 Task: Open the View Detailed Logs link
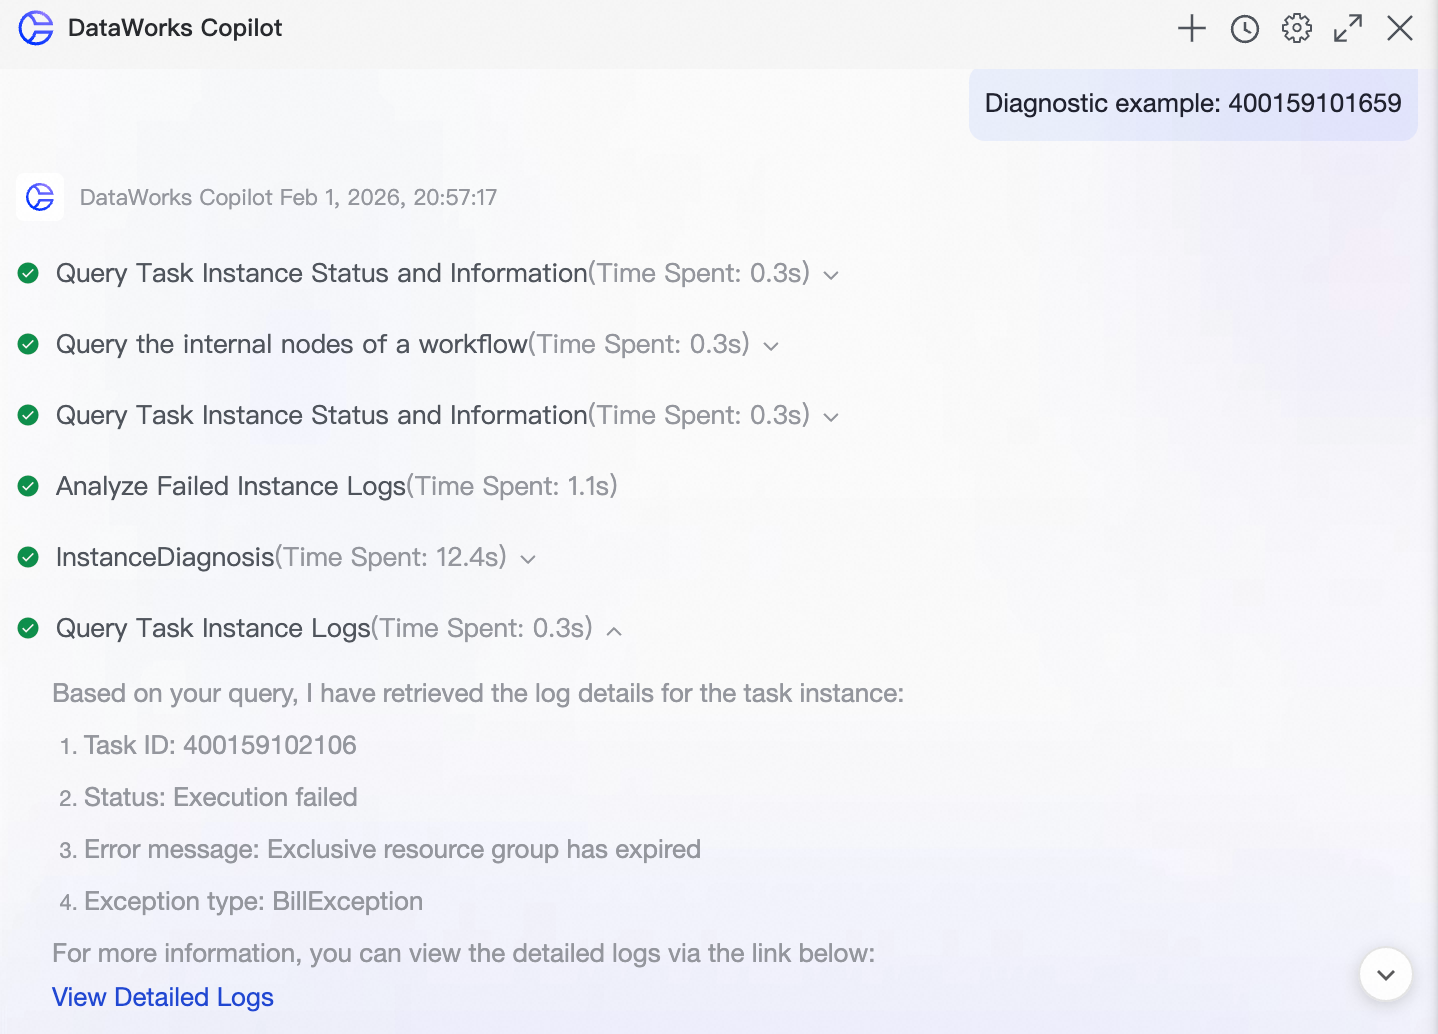(163, 997)
